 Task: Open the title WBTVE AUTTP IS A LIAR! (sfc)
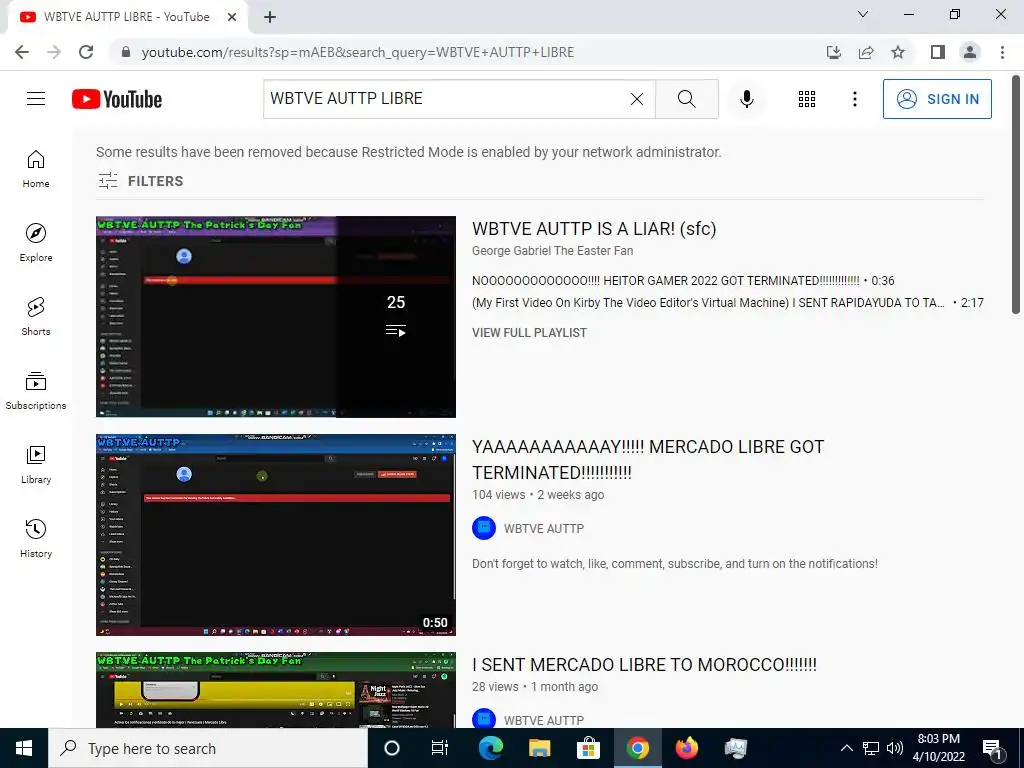(594, 229)
